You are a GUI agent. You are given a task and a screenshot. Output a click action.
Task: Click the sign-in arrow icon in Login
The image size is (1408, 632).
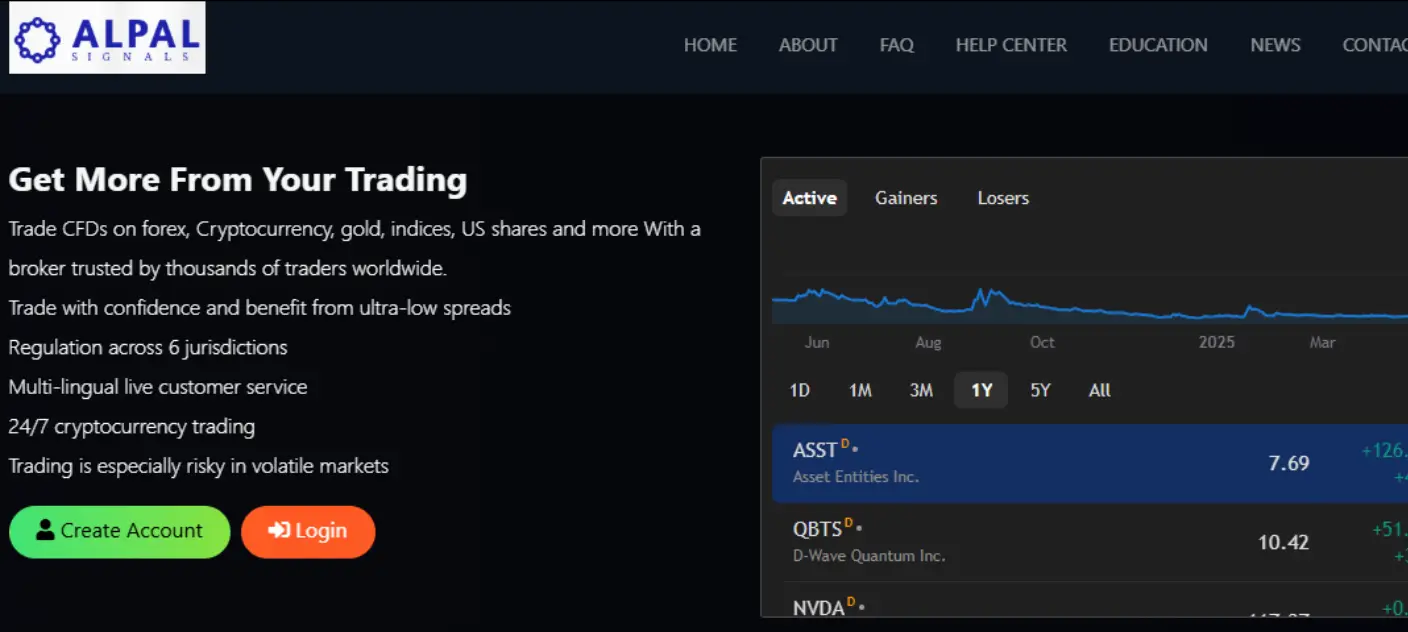pyautogui.click(x=279, y=531)
